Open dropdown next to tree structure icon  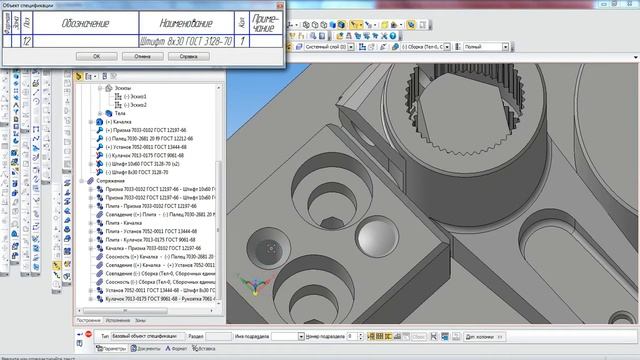[x=95, y=76]
